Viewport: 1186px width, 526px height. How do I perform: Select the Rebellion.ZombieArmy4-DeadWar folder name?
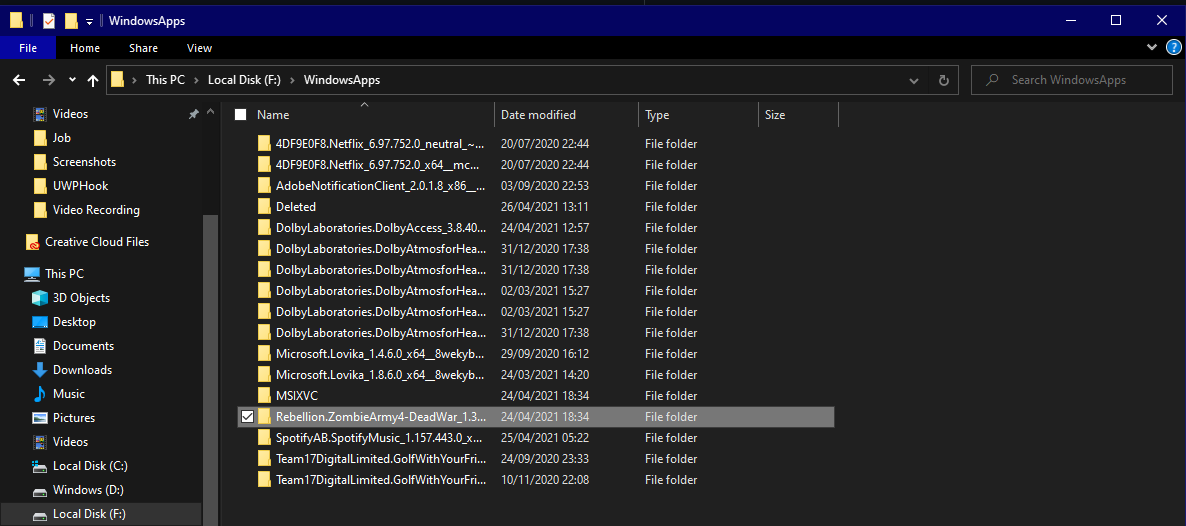(380, 416)
